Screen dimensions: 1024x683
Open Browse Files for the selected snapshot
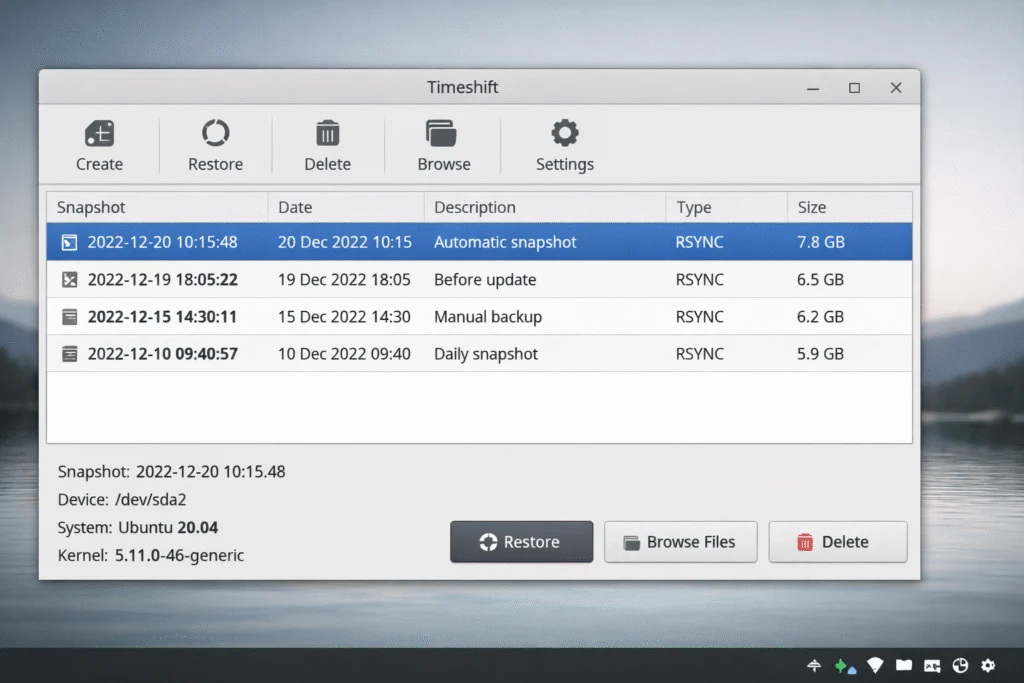pos(680,541)
